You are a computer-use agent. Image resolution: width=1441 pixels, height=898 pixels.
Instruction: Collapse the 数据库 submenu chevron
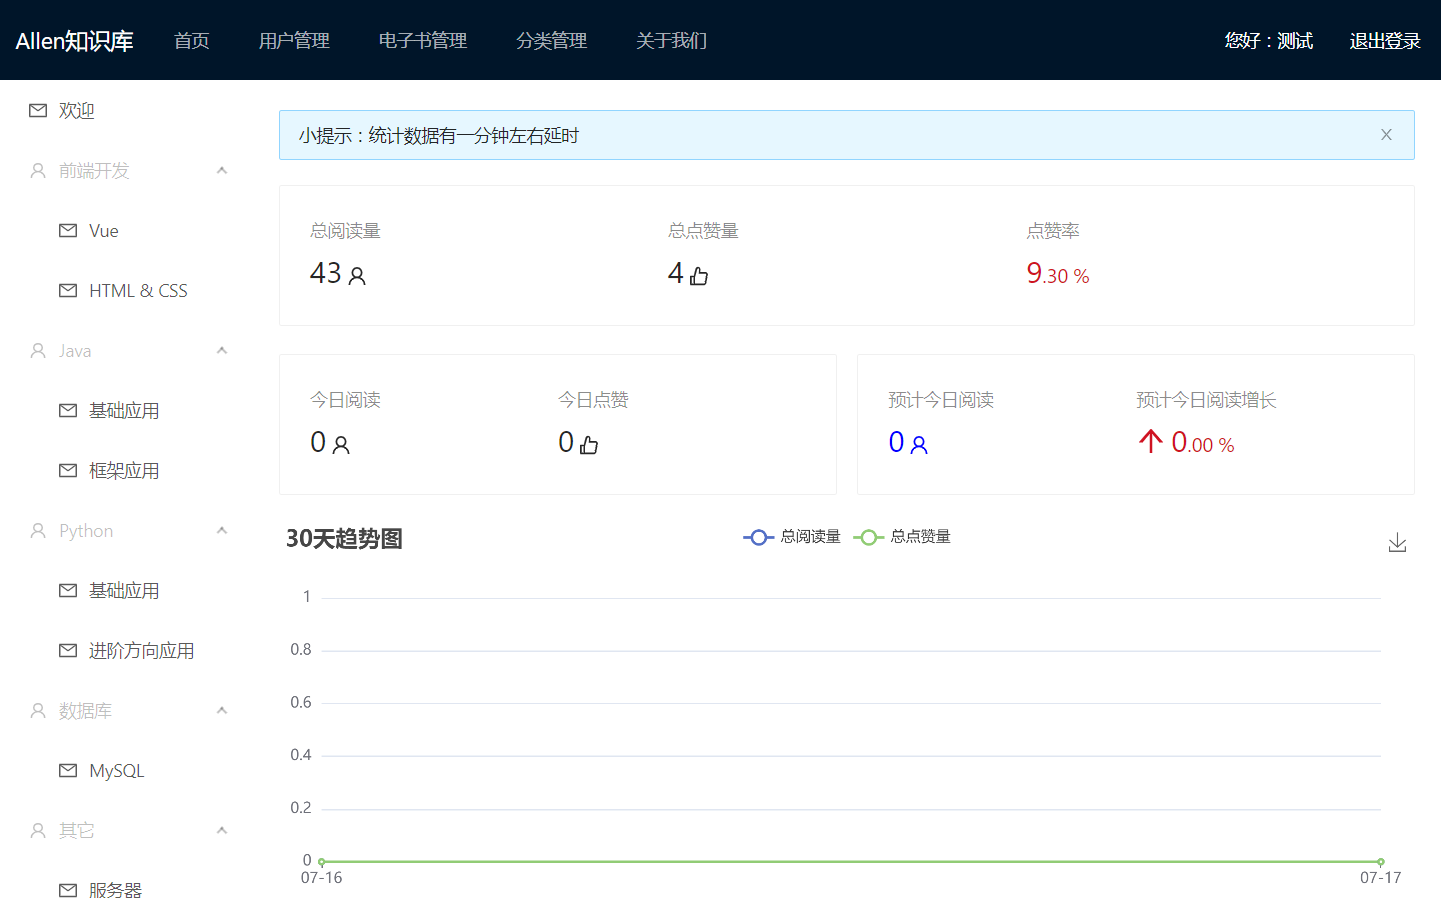coord(222,711)
